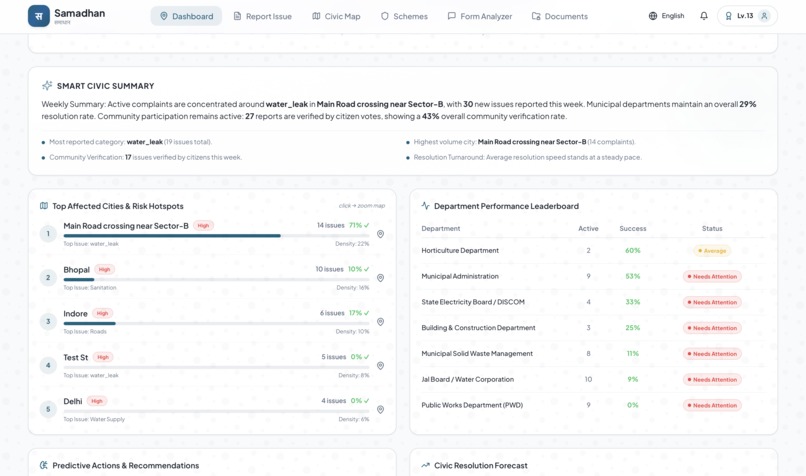The height and width of the screenshot is (476, 806).
Task: Open the Report Issue tab
Action: pyautogui.click(x=262, y=16)
